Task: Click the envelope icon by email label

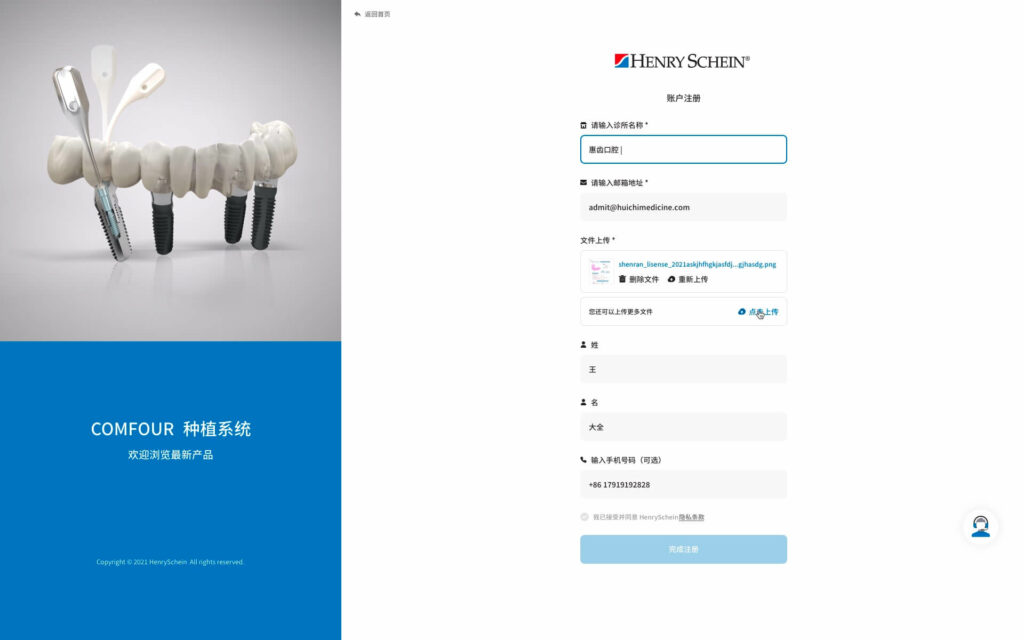Action: click(x=583, y=183)
